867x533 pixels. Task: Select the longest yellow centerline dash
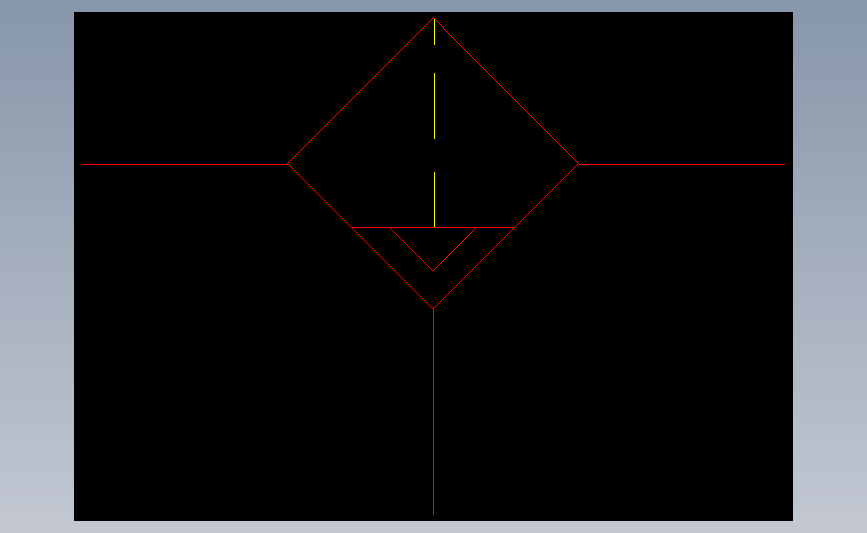tap(435, 106)
